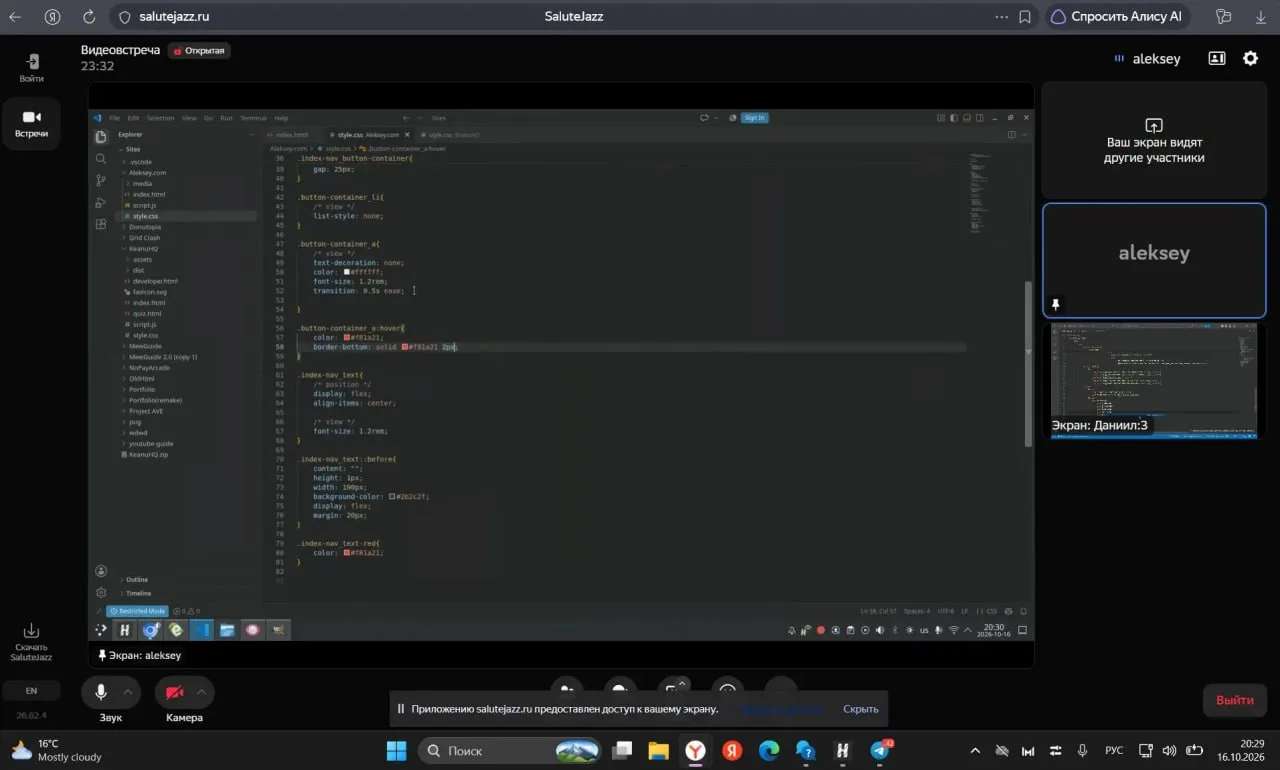
Task: Select developer.html in the Explorer tree
Action: pyautogui.click(x=155, y=281)
